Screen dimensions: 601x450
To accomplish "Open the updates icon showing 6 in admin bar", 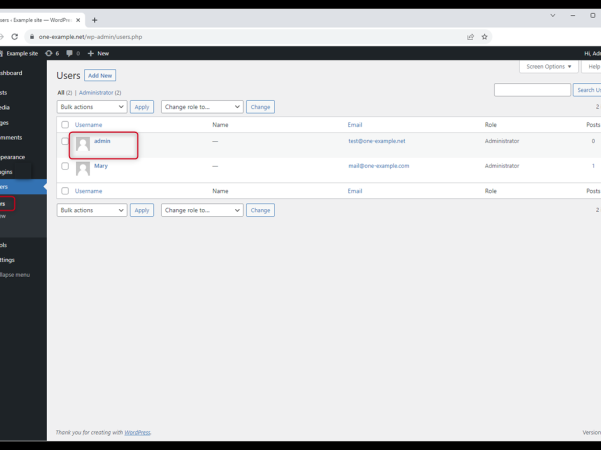I will coord(52,53).
